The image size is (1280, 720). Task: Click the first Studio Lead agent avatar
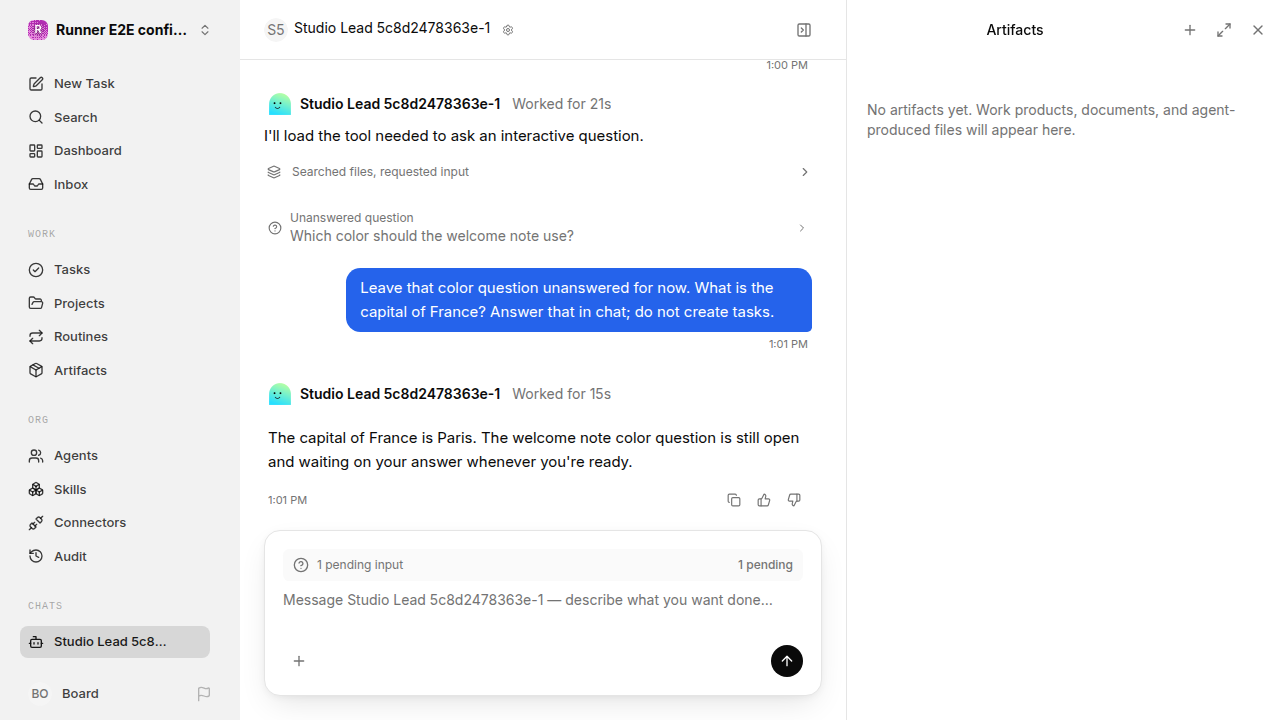pyautogui.click(x=280, y=104)
